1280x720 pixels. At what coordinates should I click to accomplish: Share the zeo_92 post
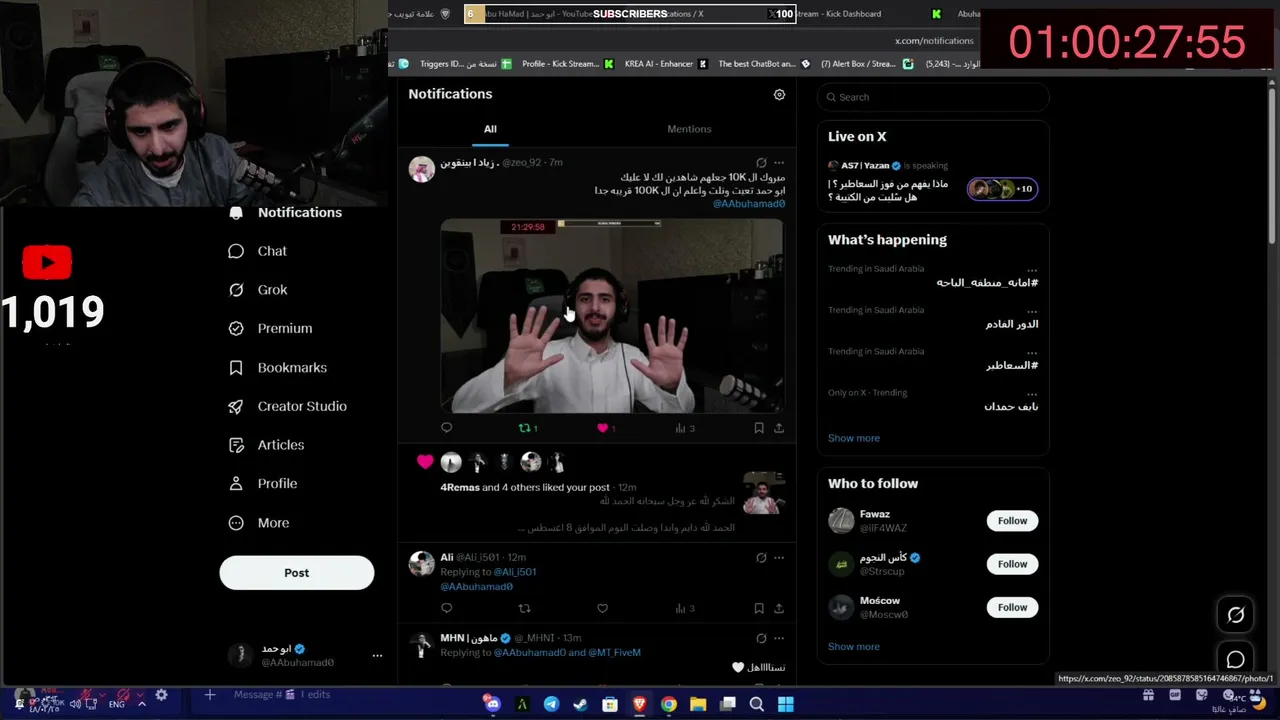(779, 428)
